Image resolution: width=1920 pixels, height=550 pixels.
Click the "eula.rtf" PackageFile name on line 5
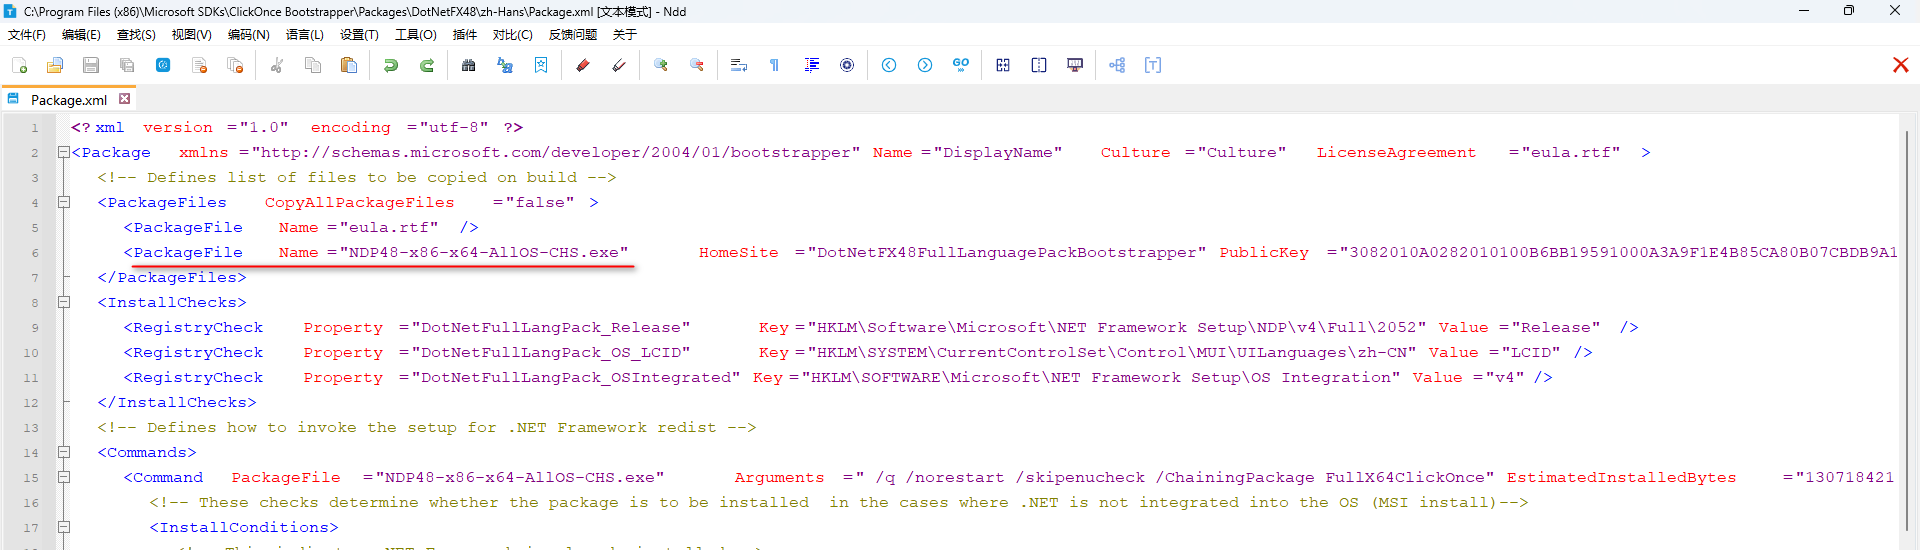[x=389, y=228]
